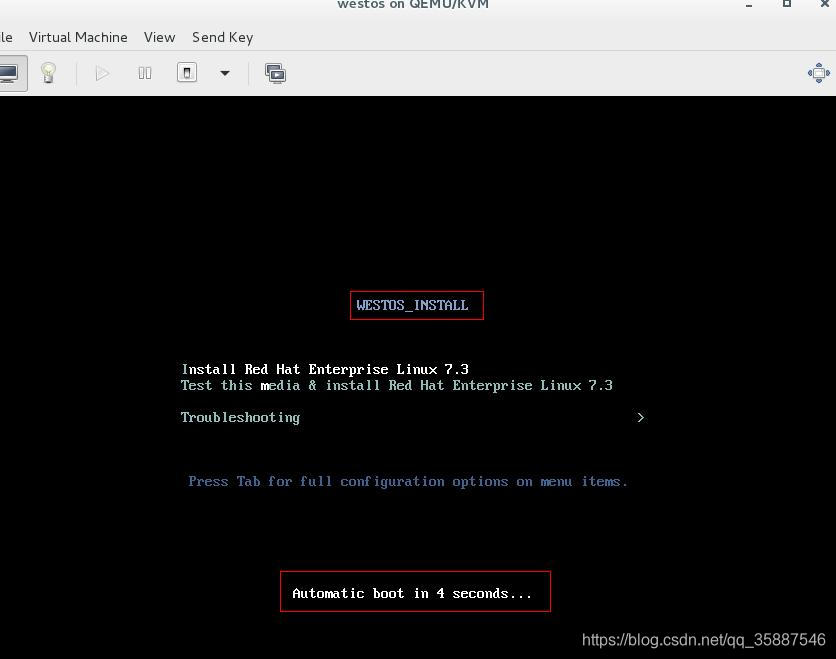Show the graphical console view
The image size is (836, 659).
click(10, 73)
